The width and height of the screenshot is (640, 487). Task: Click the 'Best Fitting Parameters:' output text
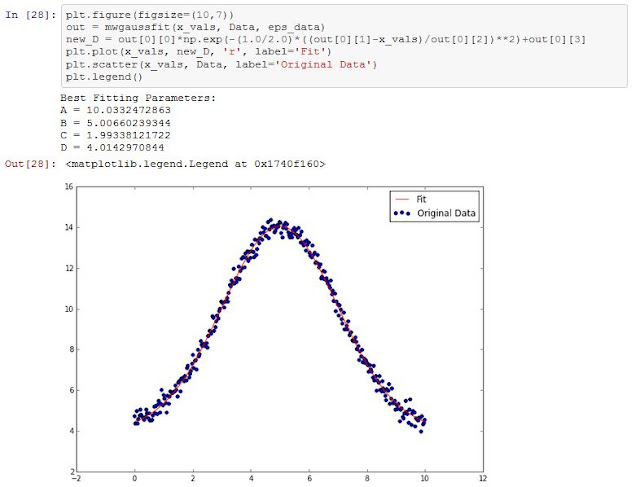(x=138, y=98)
